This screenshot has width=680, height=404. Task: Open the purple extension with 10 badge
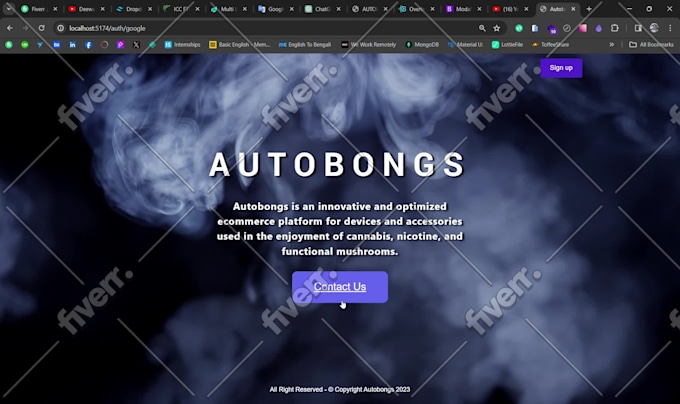pyautogui.click(x=551, y=29)
